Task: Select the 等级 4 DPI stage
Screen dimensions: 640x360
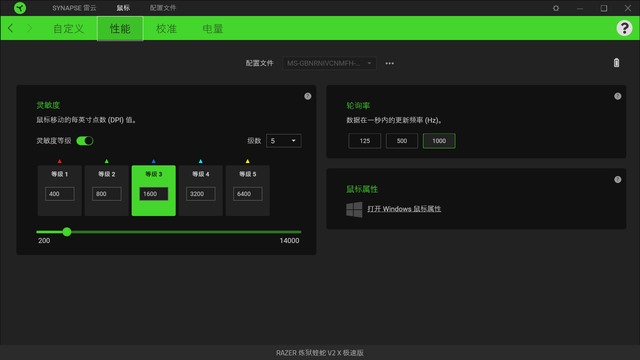Action: [200, 191]
